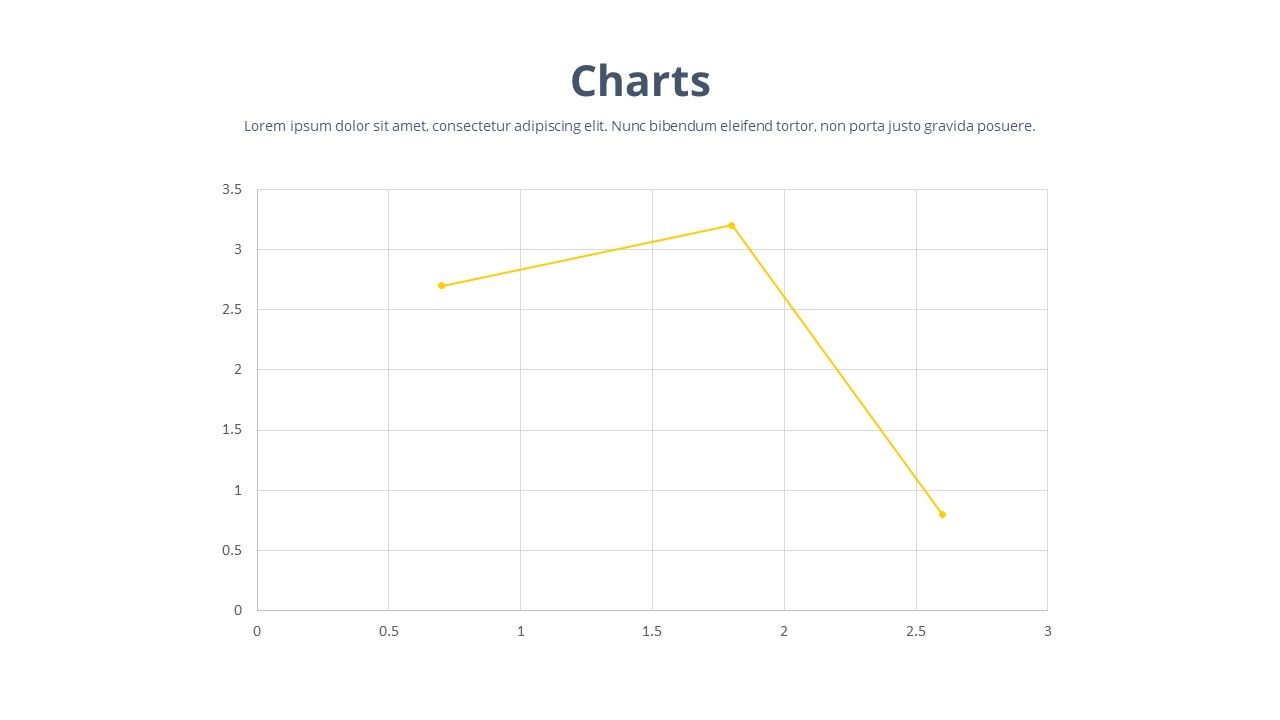
Task: Click the horizontal axis label 0.5
Action: [x=388, y=631]
